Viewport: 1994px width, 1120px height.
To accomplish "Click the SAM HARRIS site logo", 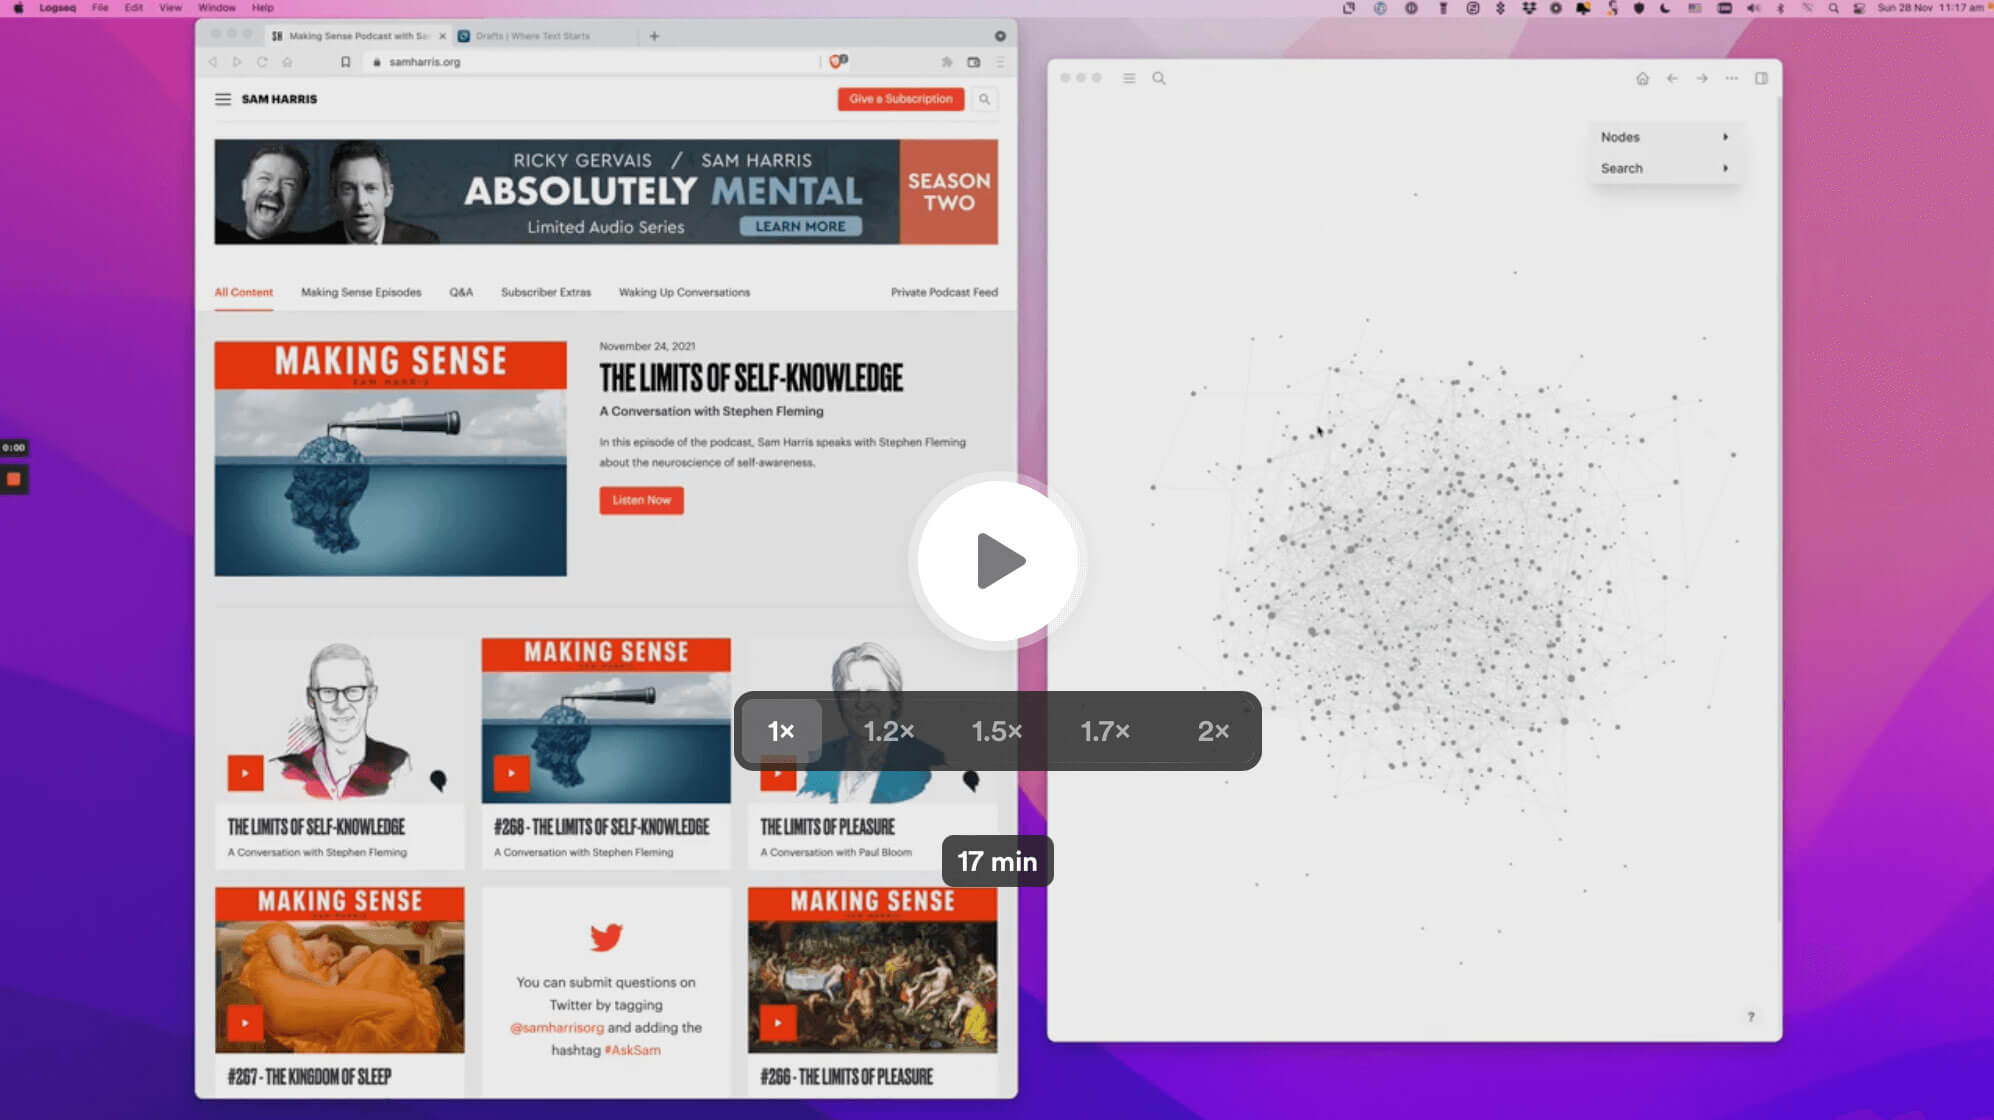I will (279, 99).
